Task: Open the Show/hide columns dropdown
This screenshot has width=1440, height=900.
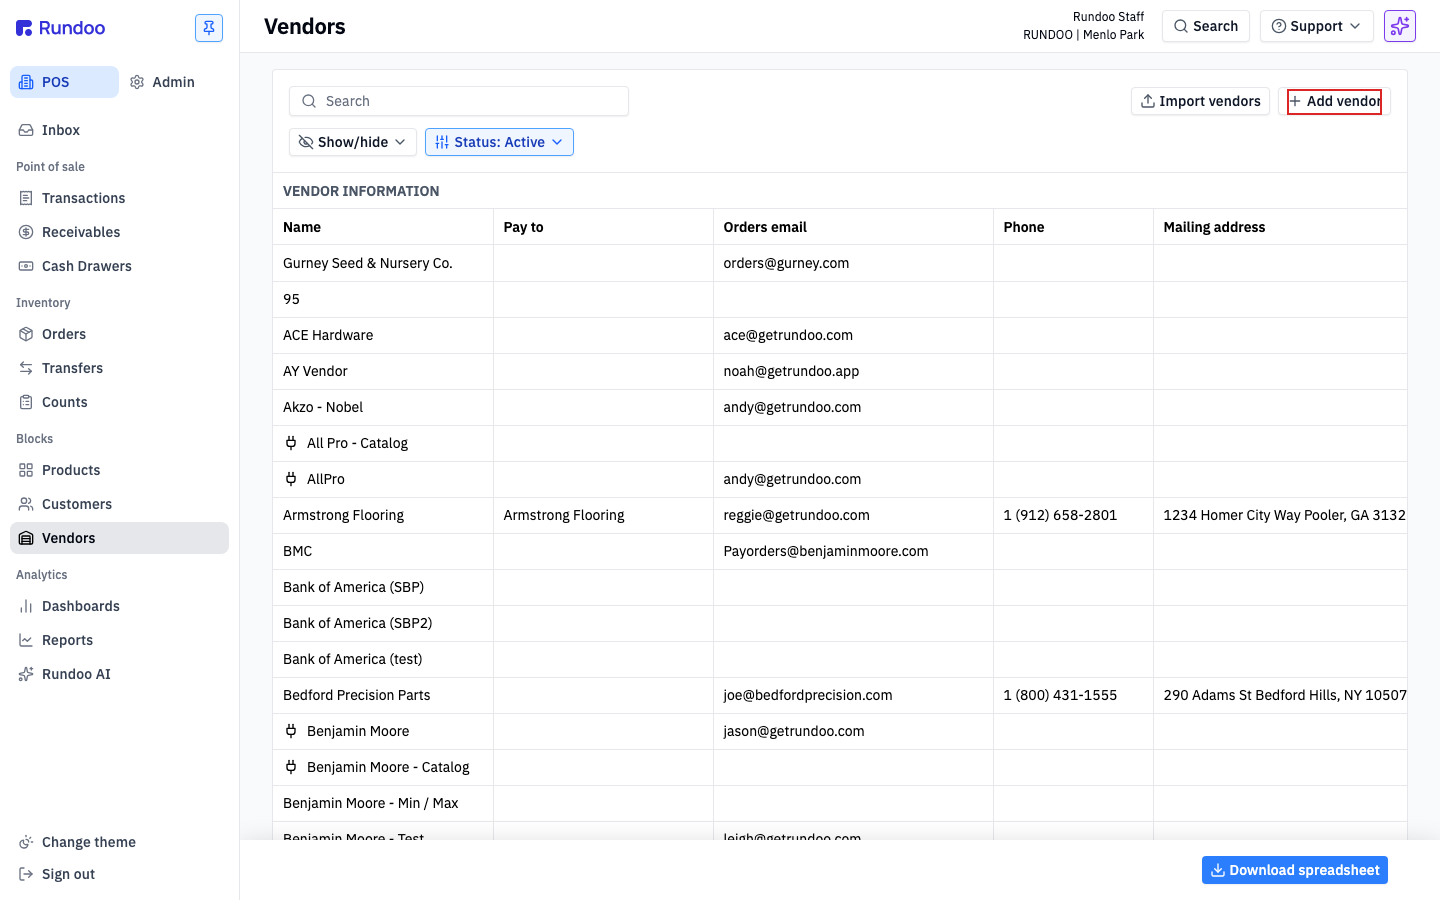Action: tap(353, 142)
